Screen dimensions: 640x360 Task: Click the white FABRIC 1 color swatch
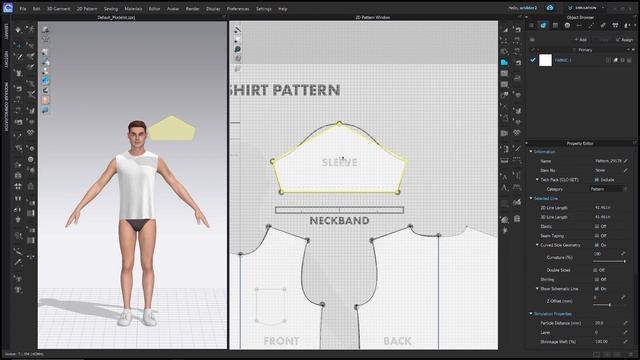coord(545,60)
